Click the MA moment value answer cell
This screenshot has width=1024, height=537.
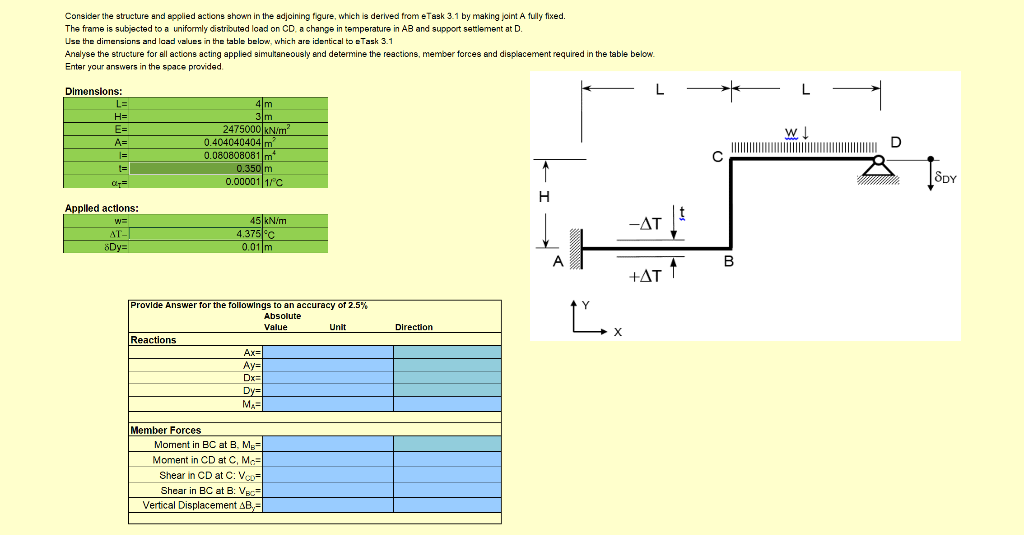click(x=328, y=404)
